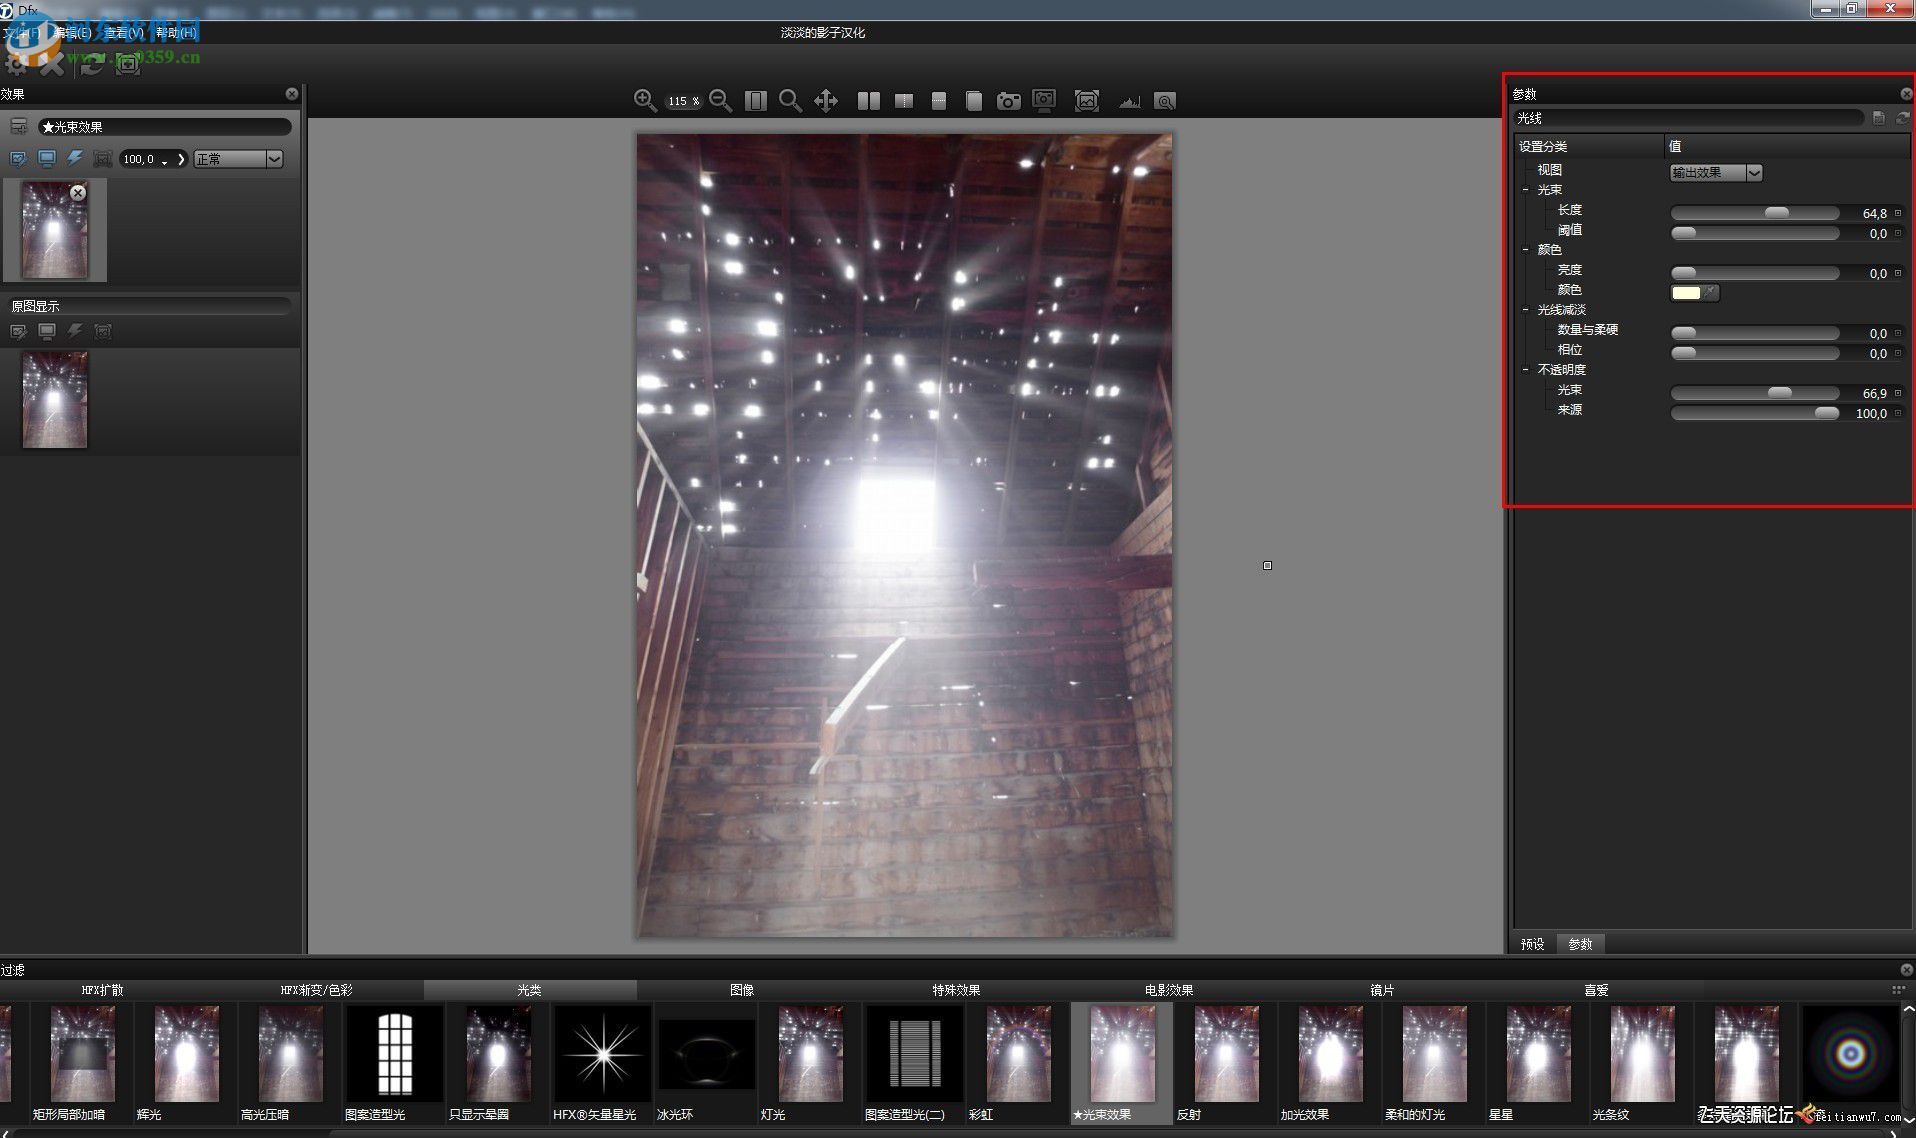
Task: Select the 电影效果 filter category
Action: coord(1168,990)
